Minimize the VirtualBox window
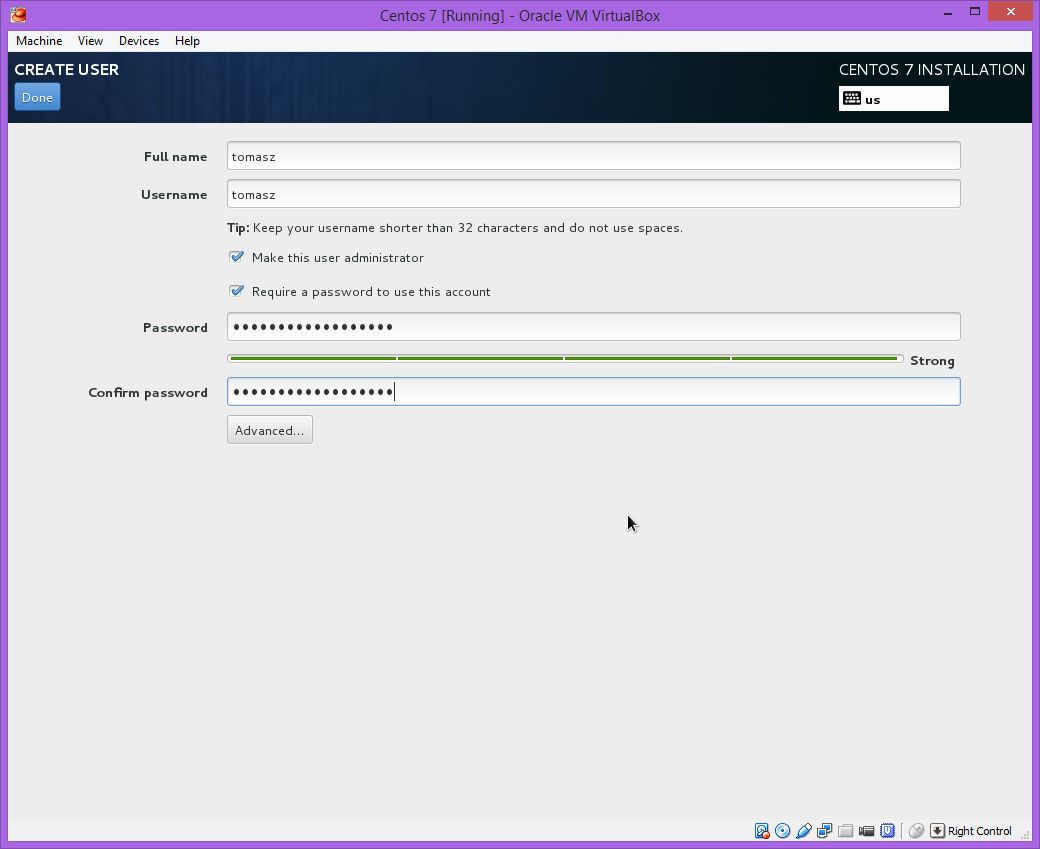Image resolution: width=1040 pixels, height=849 pixels. click(x=948, y=13)
